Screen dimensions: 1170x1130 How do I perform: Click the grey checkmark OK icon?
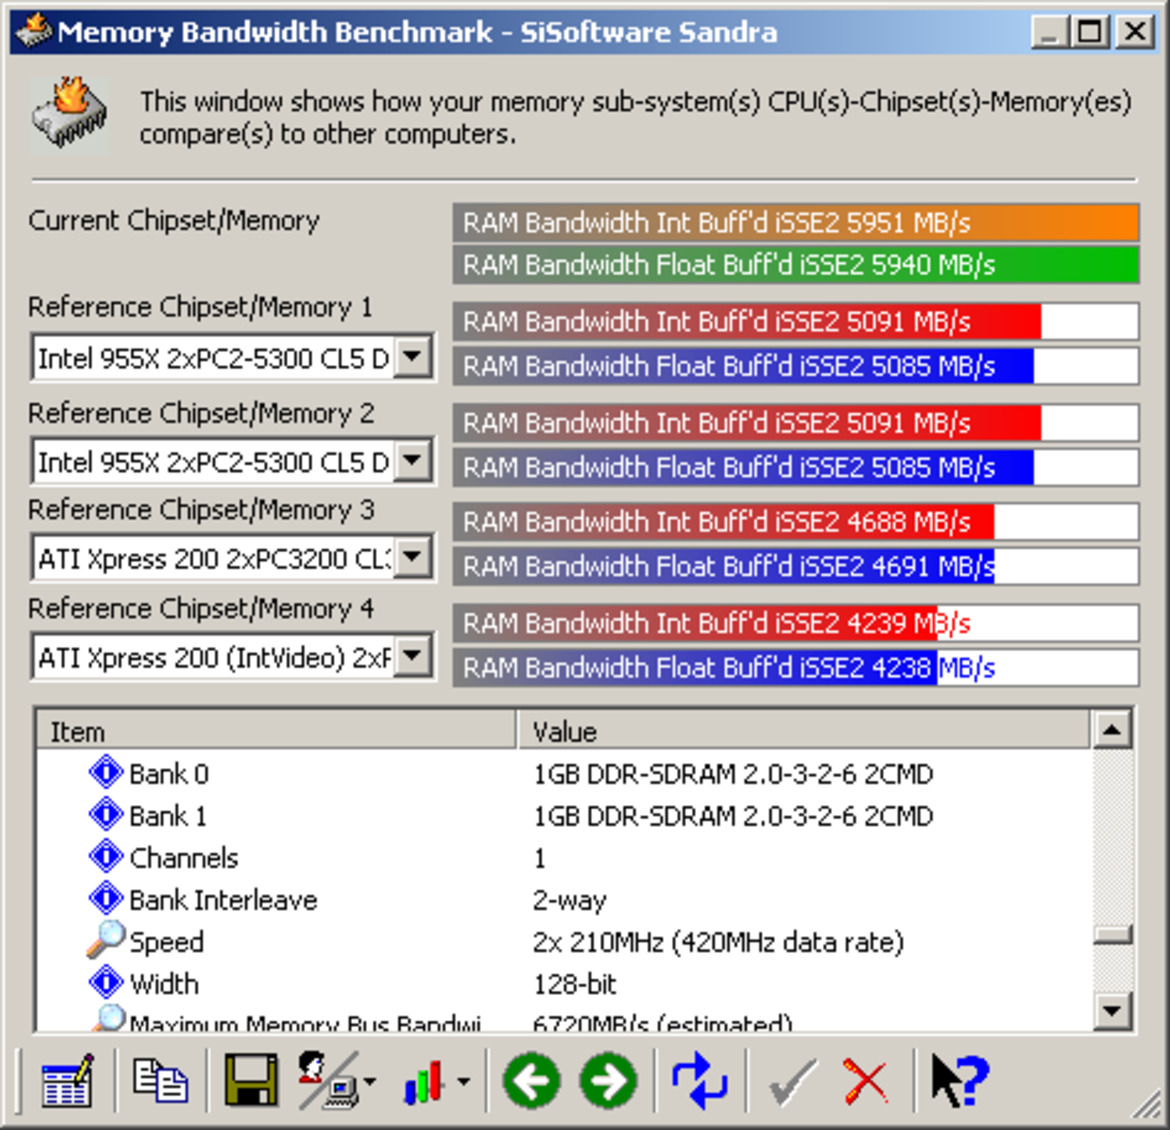[792, 1081]
